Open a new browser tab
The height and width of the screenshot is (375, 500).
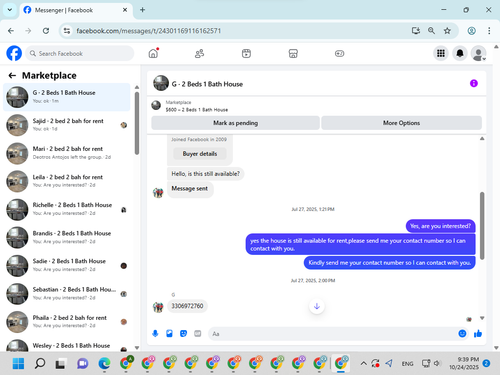142,10
